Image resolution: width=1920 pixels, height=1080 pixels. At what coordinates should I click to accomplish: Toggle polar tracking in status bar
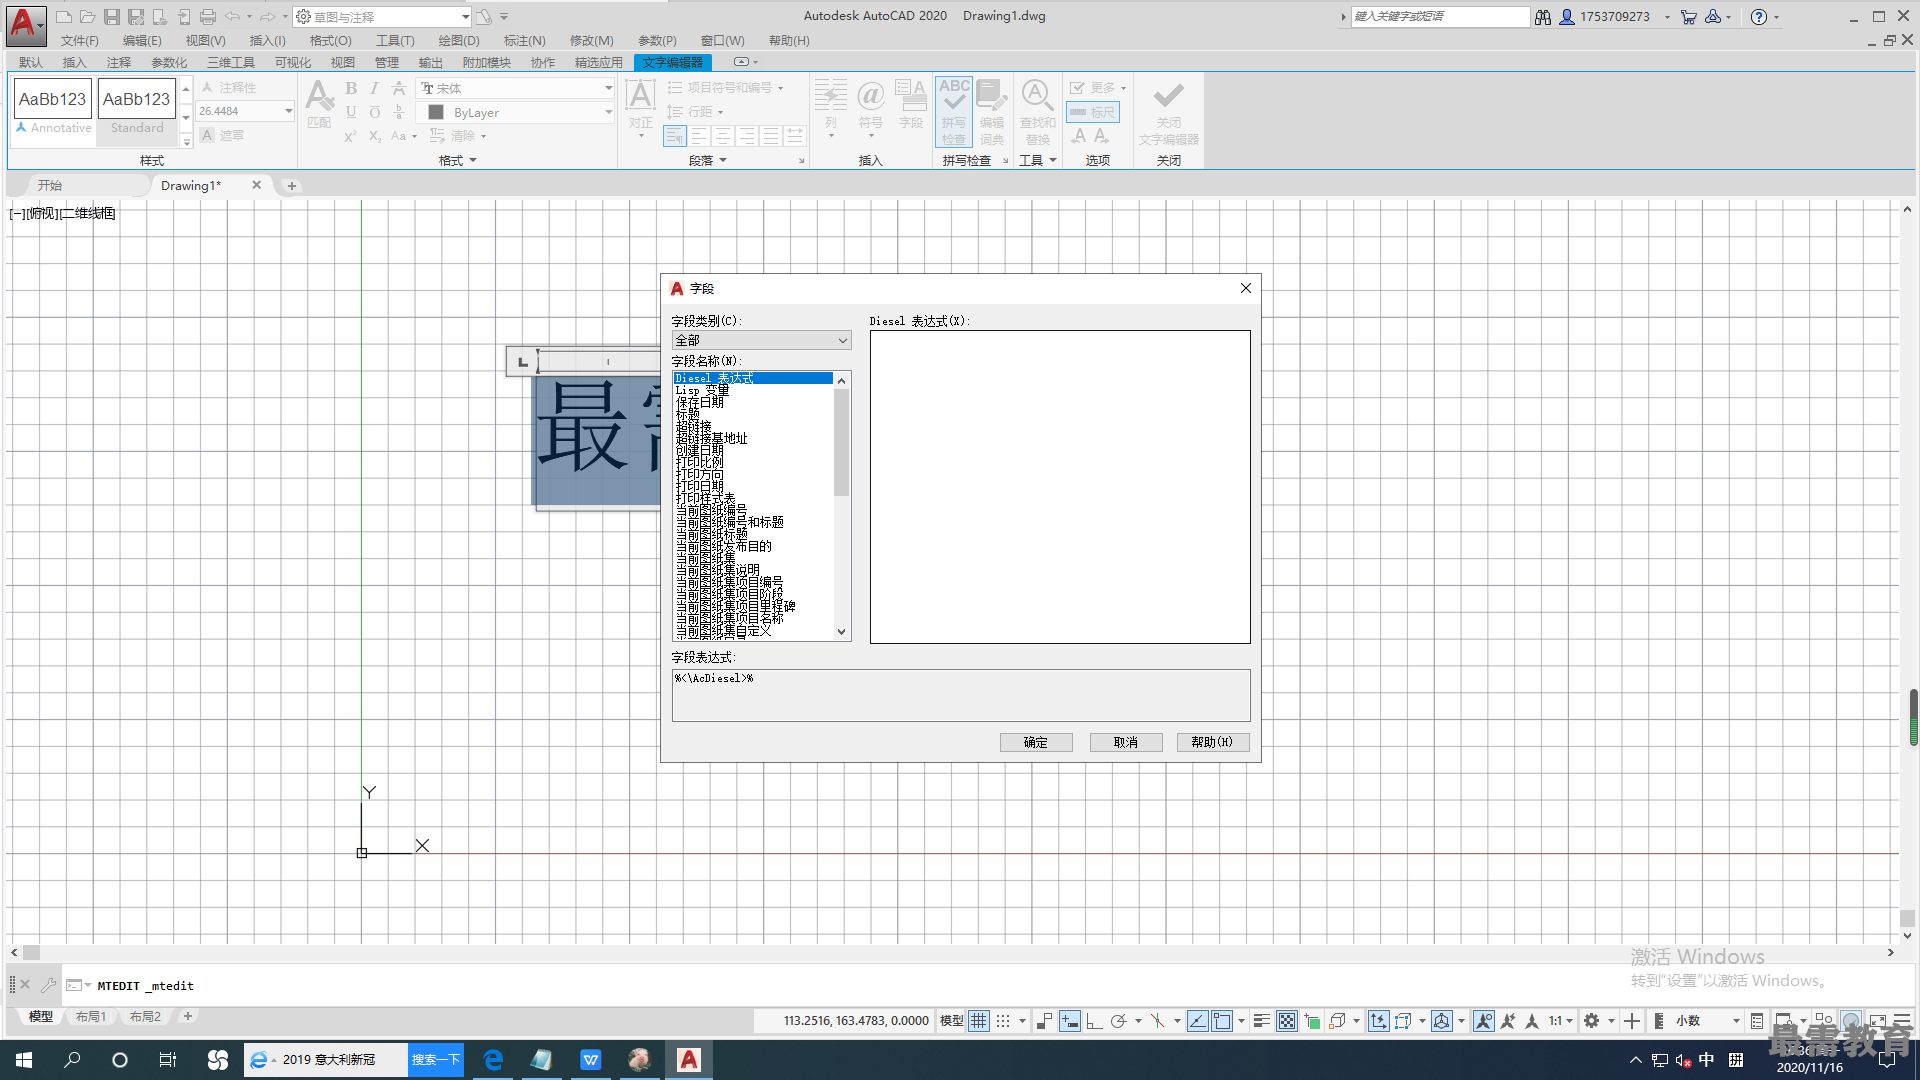[1119, 1020]
